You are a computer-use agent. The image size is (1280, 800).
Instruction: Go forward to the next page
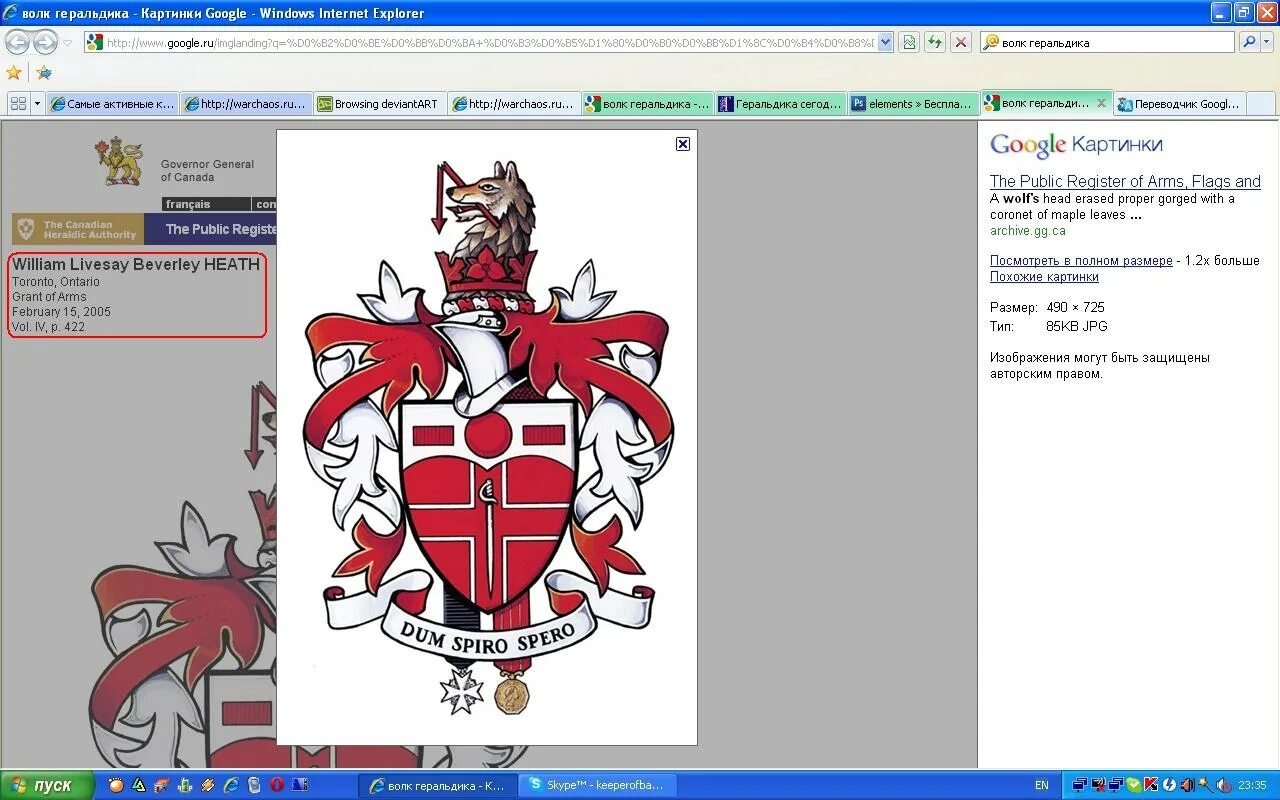tap(45, 42)
